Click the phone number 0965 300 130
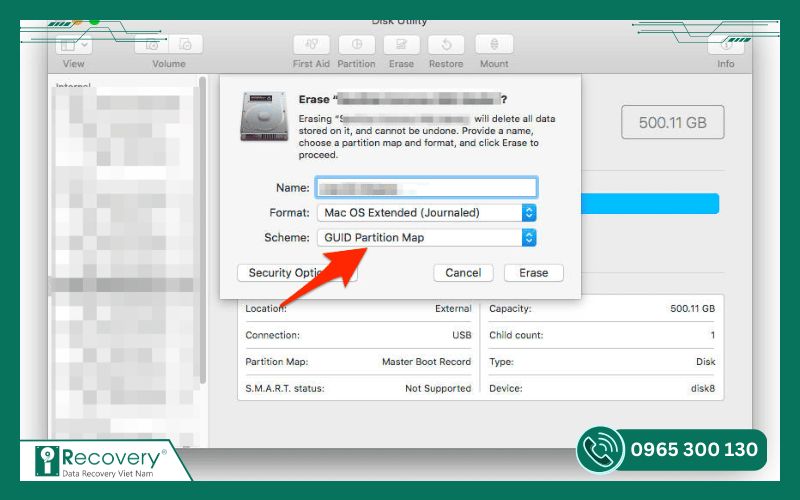The image size is (800, 500). (x=694, y=449)
